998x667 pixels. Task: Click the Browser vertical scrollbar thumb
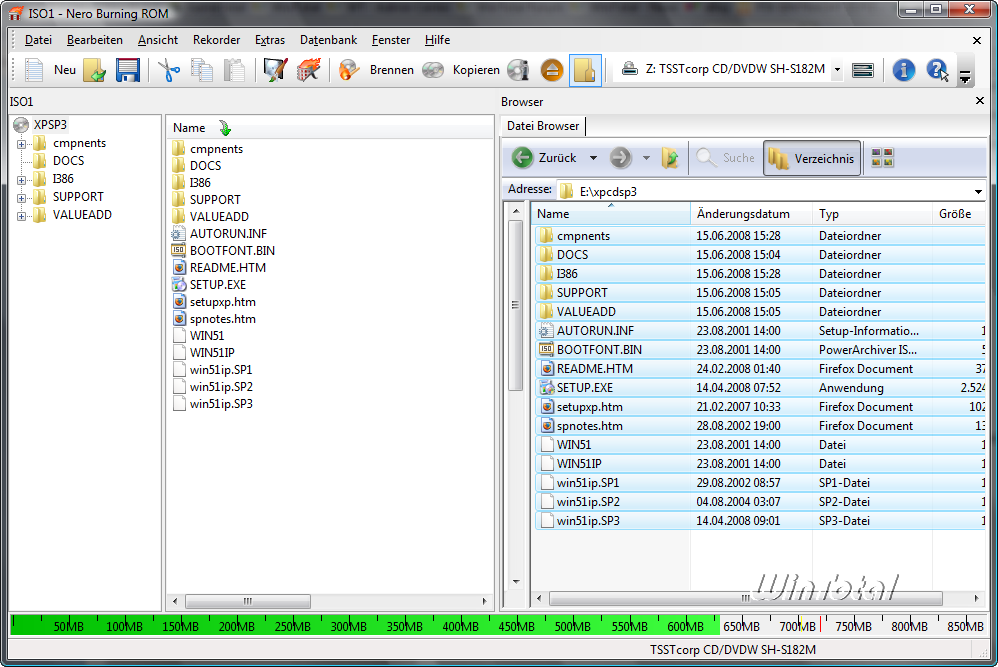click(x=516, y=305)
